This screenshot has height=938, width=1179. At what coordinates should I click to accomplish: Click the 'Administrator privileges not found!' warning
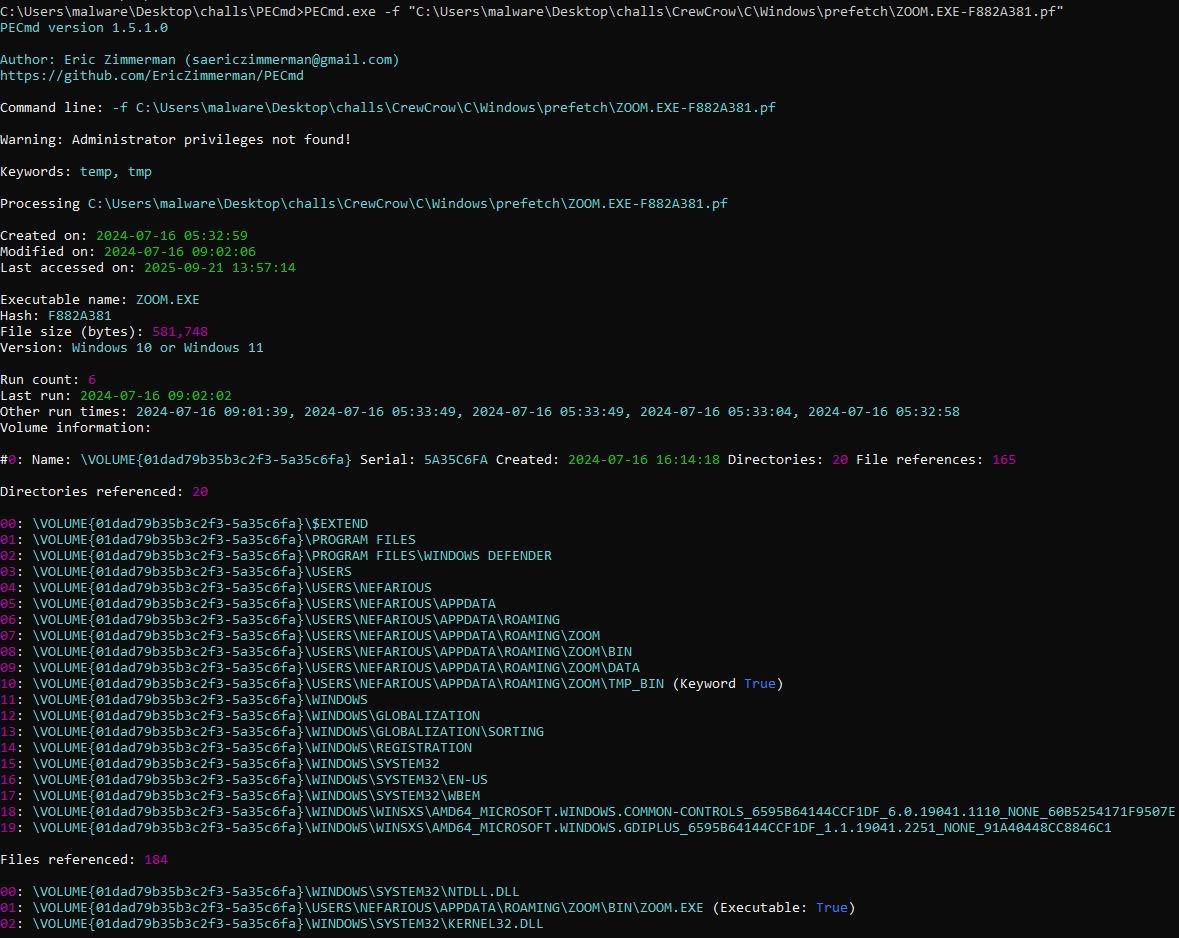[x=211, y=139]
